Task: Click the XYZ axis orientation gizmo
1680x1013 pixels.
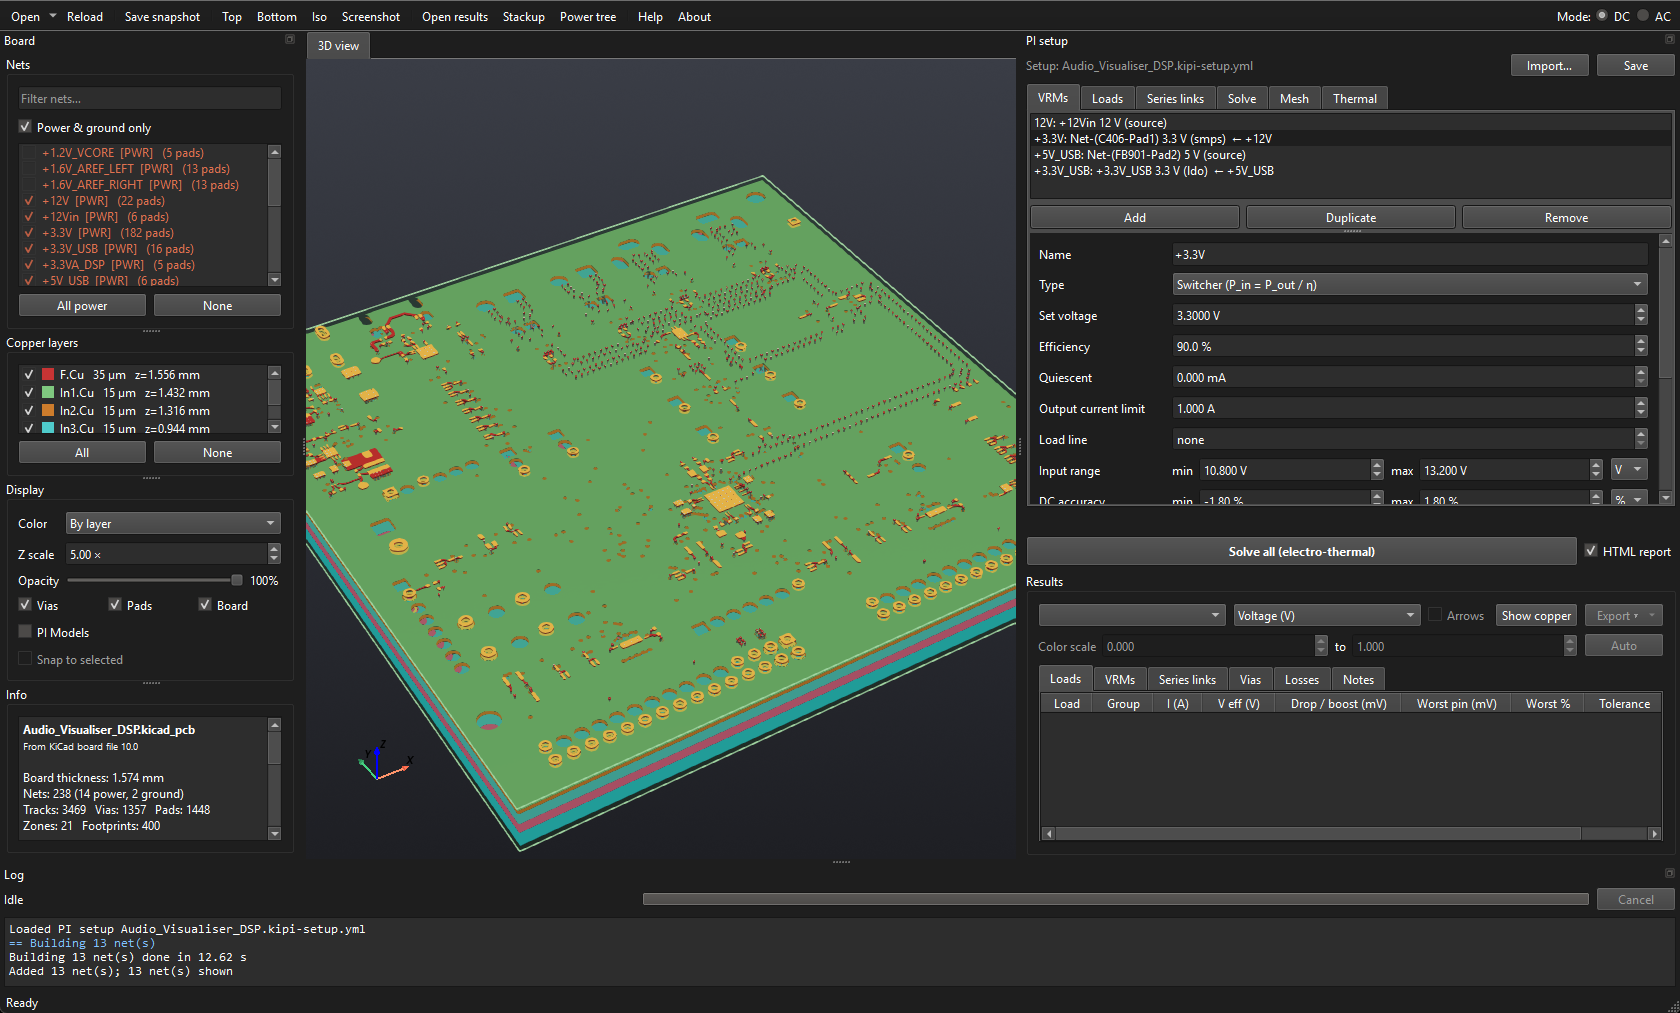Action: coord(384,762)
